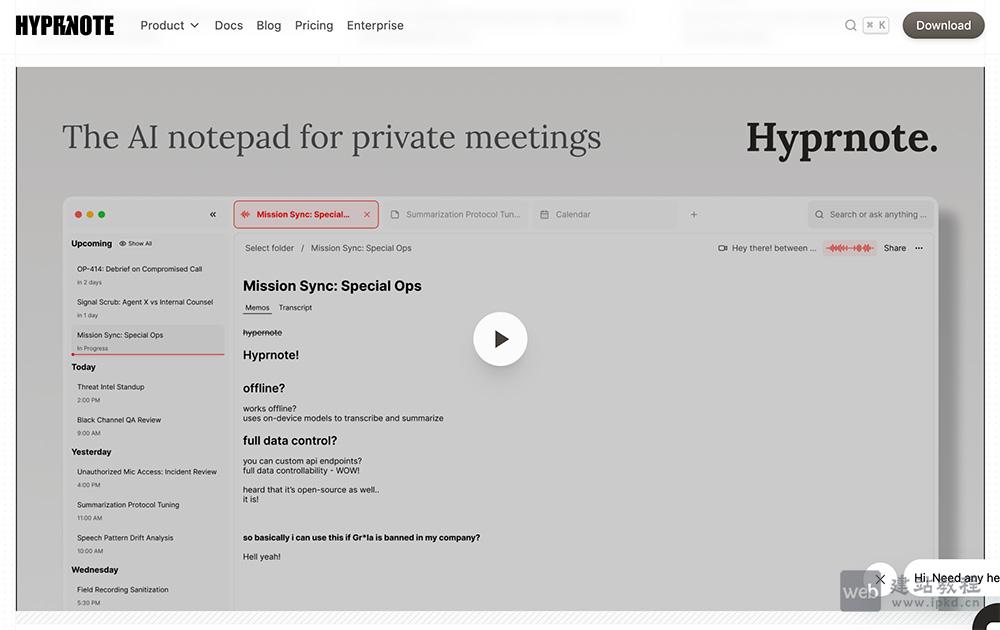Switch to the Transcript tab
Image resolution: width=1000 pixels, height=630 pixels.
[x=295, y=307]
